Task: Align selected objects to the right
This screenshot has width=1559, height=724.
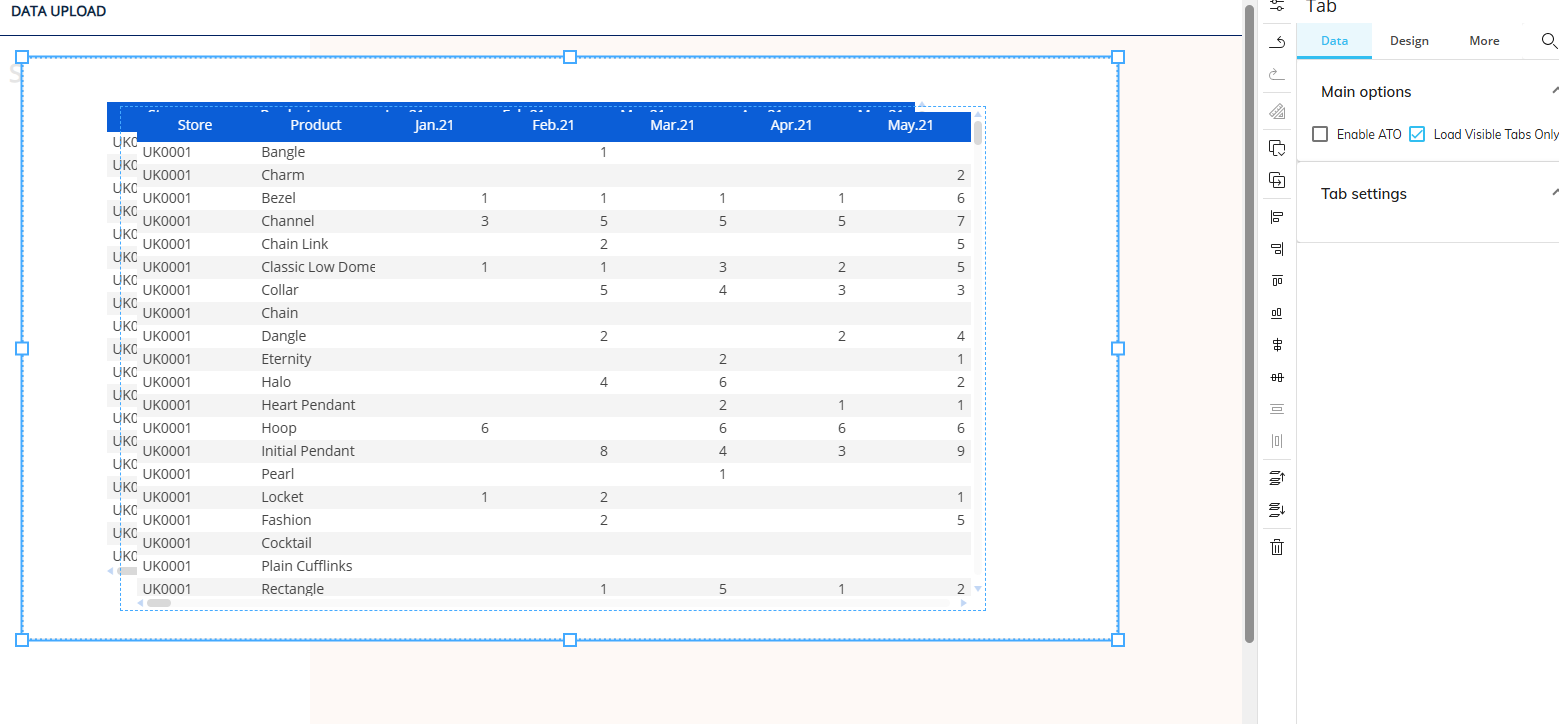Action: (1277, 249)
